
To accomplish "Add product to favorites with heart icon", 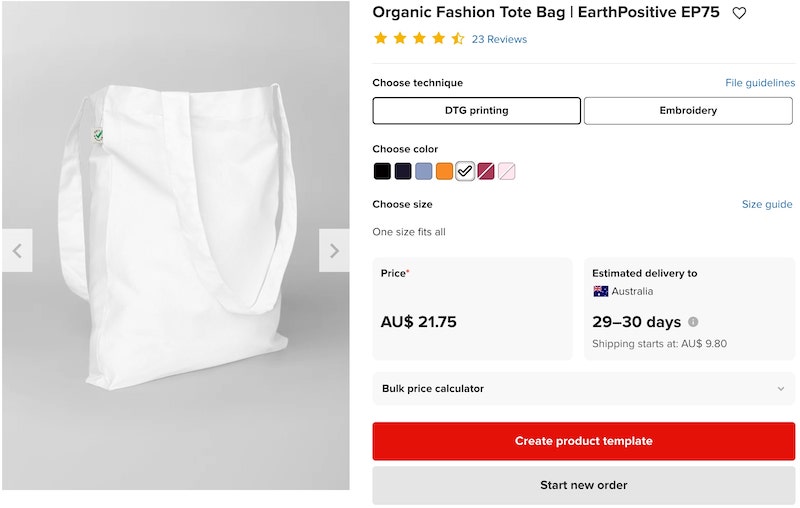I will (739, 13).
